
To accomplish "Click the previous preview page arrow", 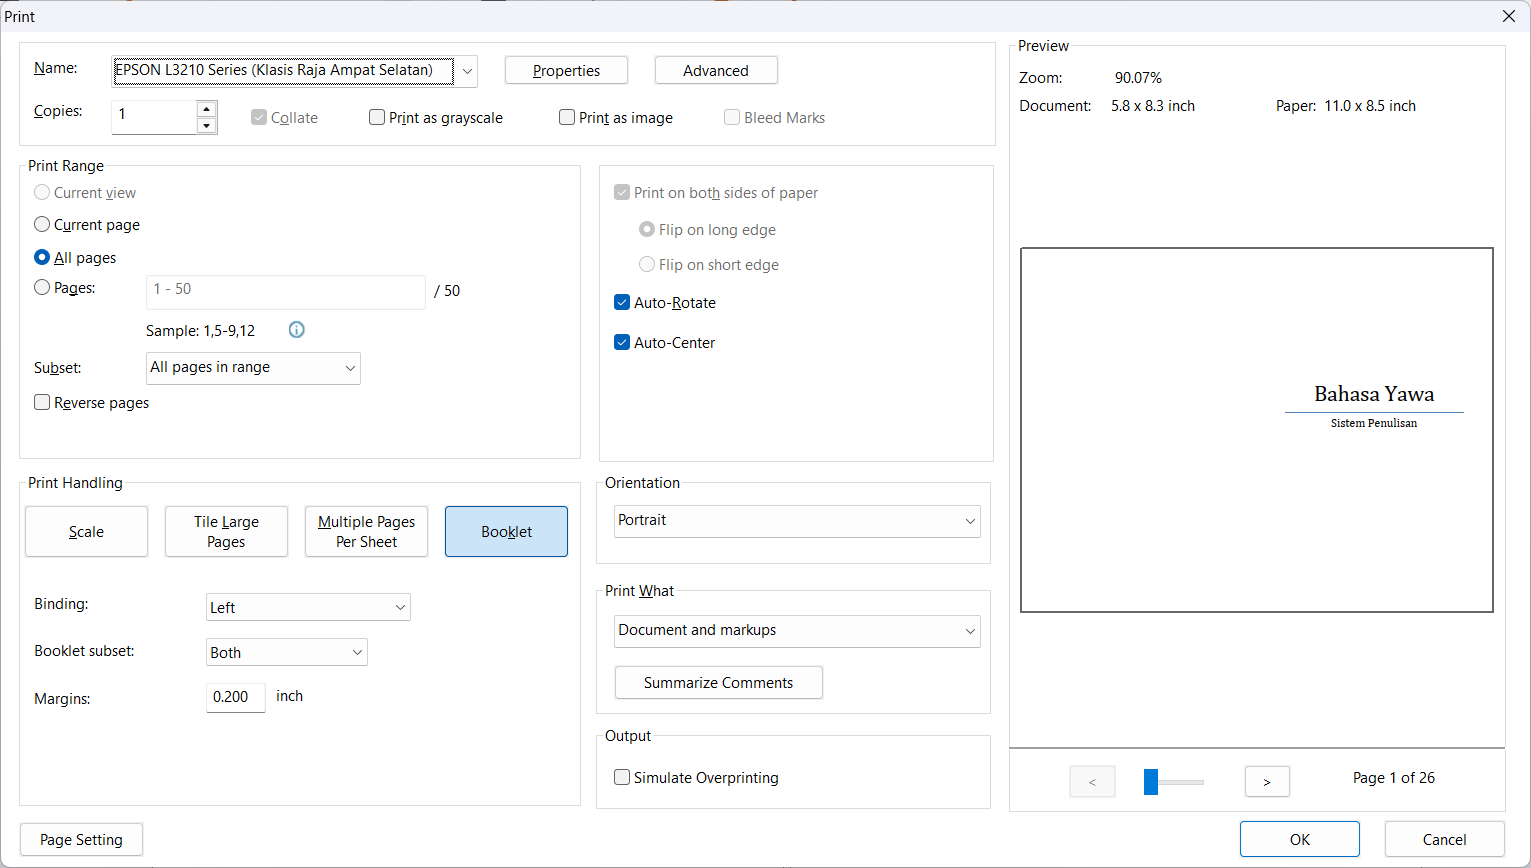I will [x=1092, y=781].
